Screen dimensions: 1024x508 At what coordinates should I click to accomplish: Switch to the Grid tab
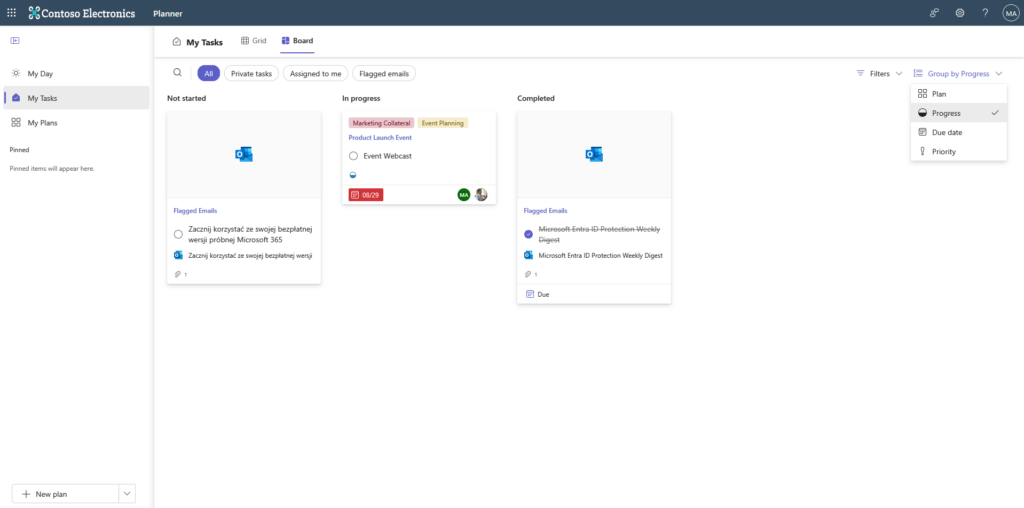(x=254, y=41)
